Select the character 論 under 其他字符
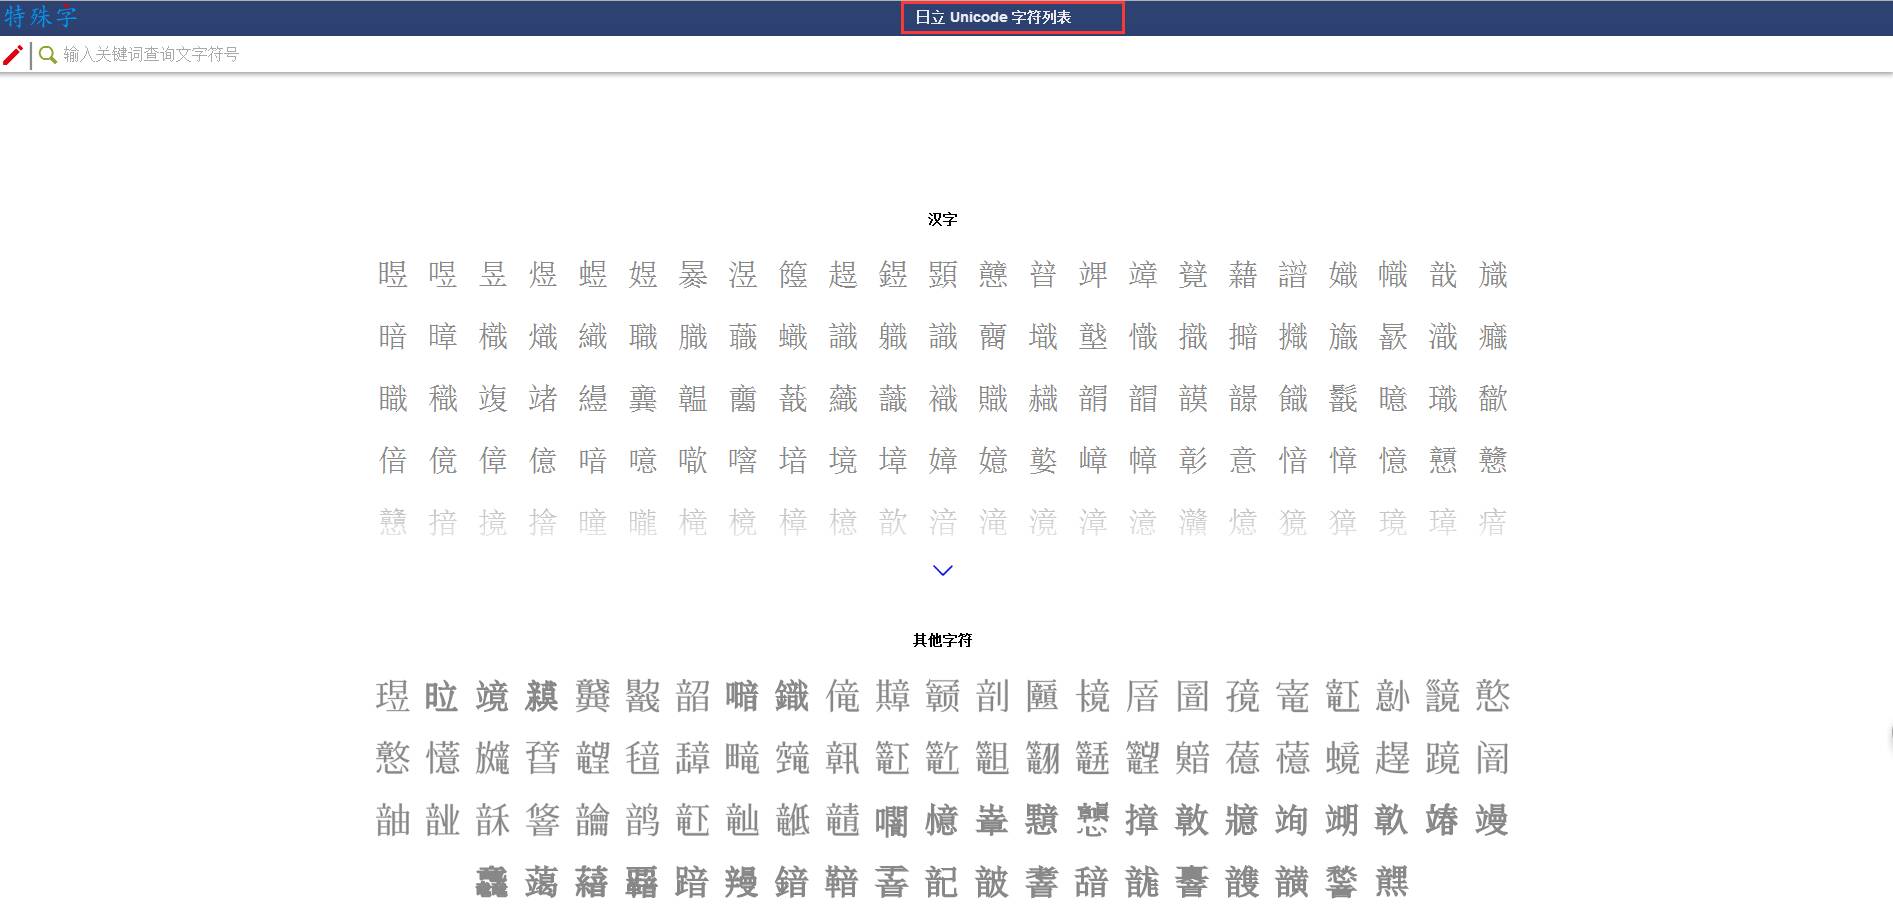 (592, 820)
